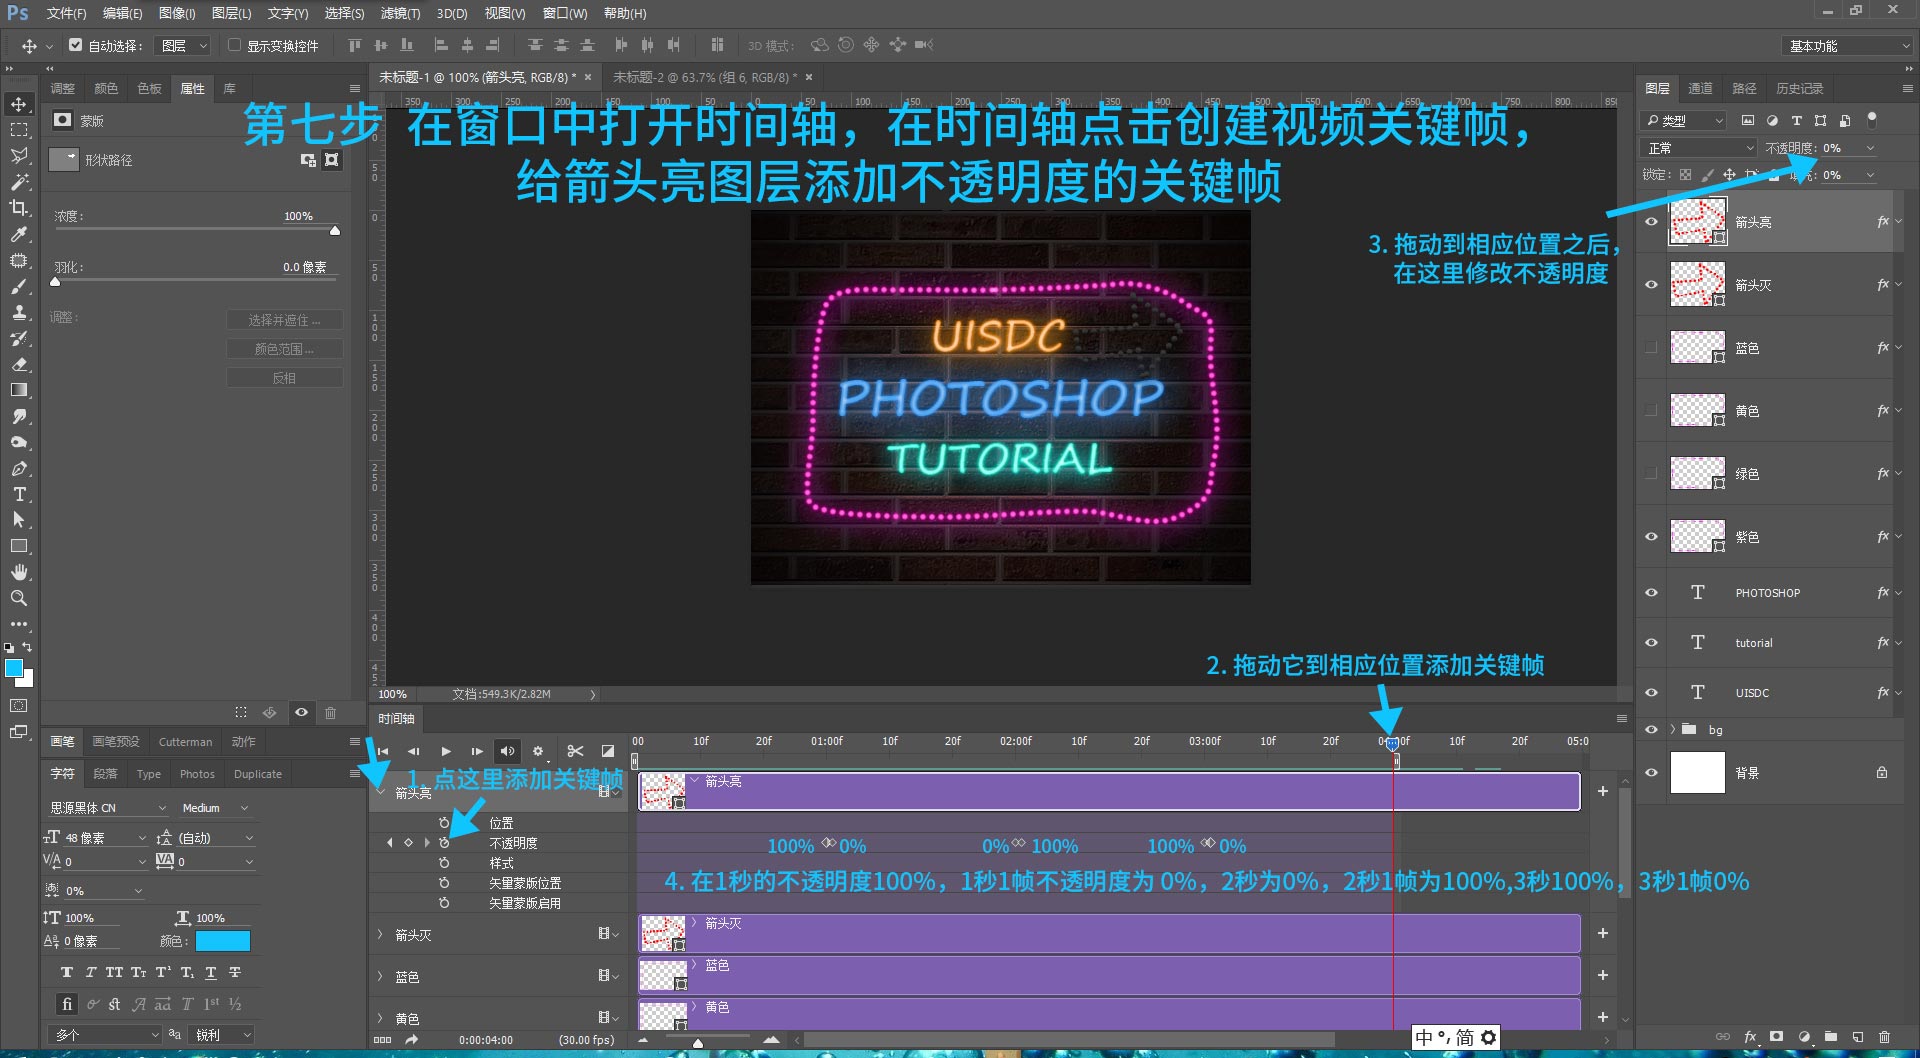Open the 滤镜(T) menu
Image resolution: width=1920 pixels, height=1058 pixels.
pyautogui.click(x=400, y=13)
